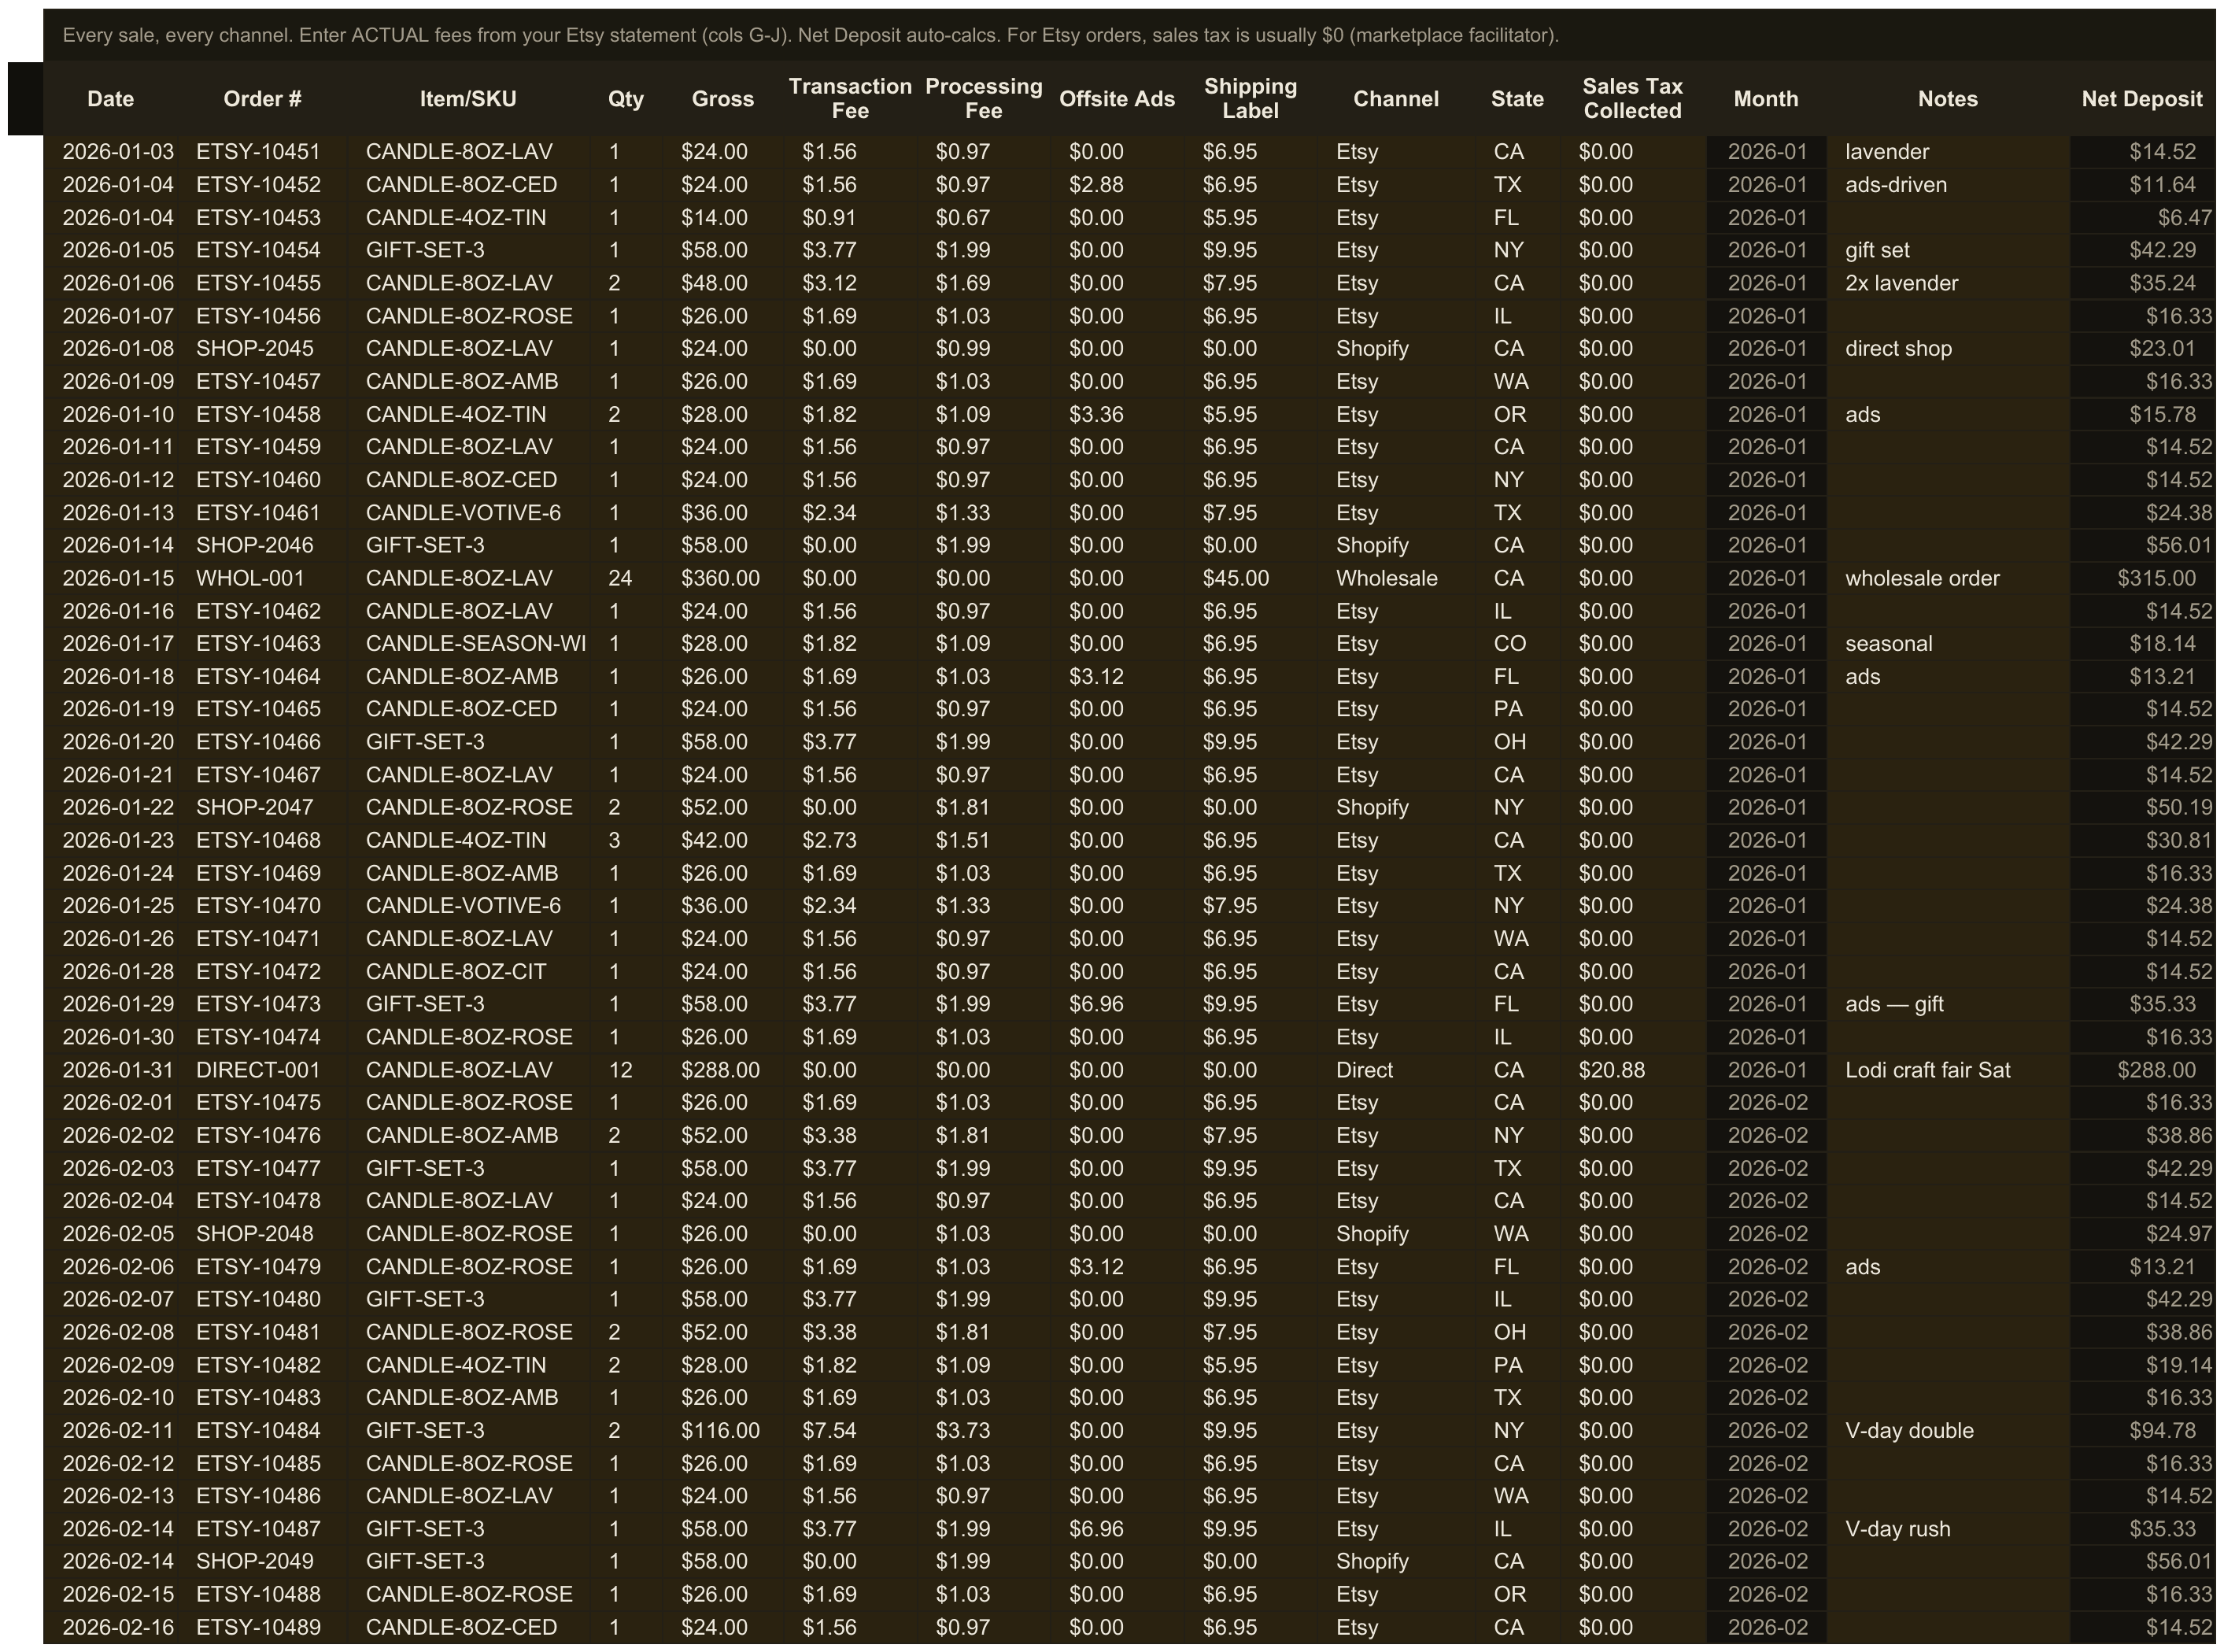Screen dimensions: 2224x1652
Task: Select the Item/SKU column header
Action: 468,99
